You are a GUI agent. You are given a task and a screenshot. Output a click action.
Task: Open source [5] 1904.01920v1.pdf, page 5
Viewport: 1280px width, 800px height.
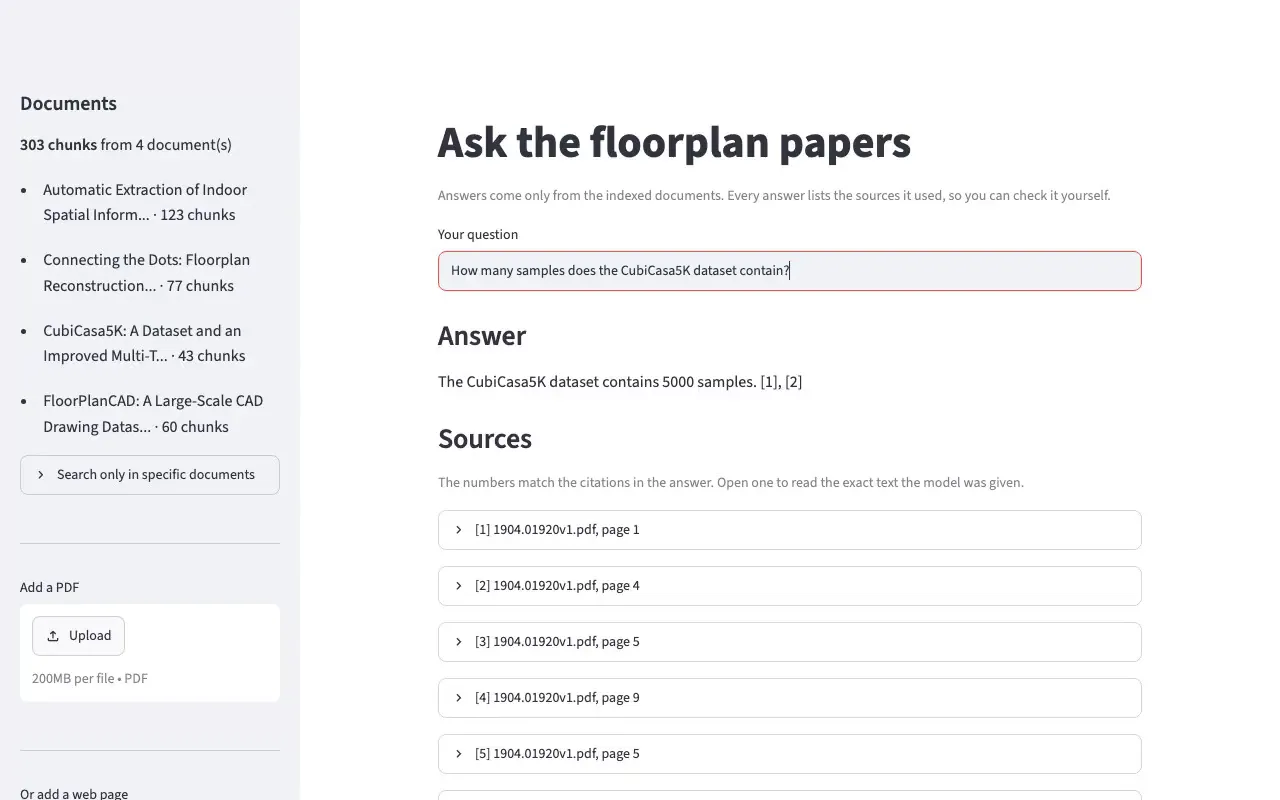pyautogui.click(x=789, y=754)
